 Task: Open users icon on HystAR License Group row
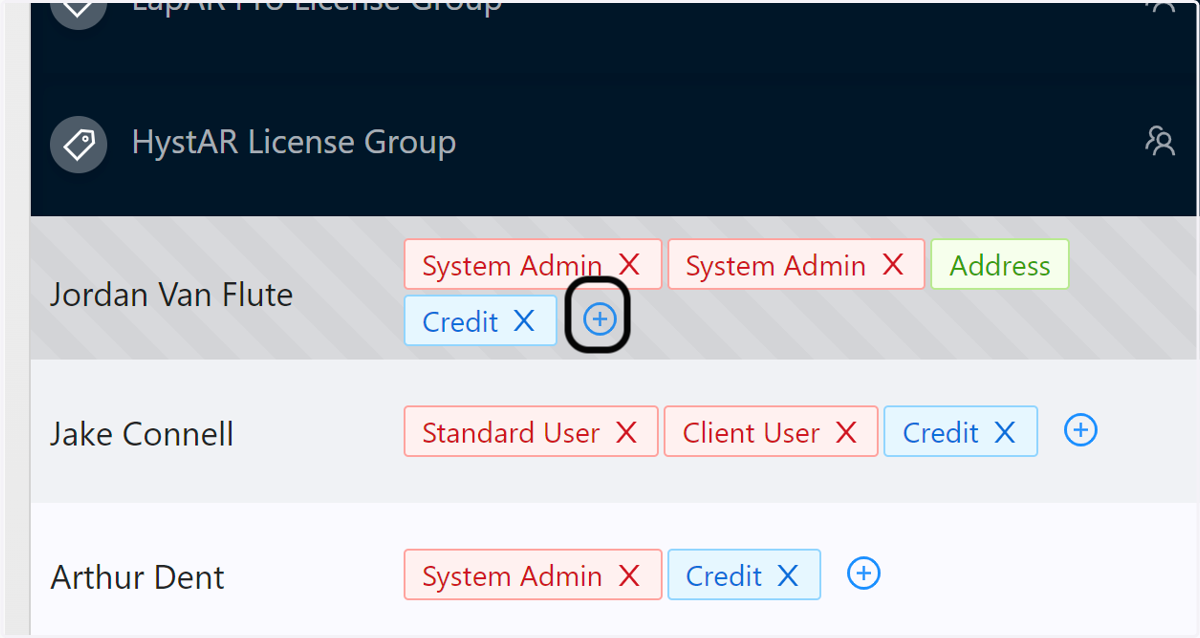pyautogui.click(x=1160, y=141)
